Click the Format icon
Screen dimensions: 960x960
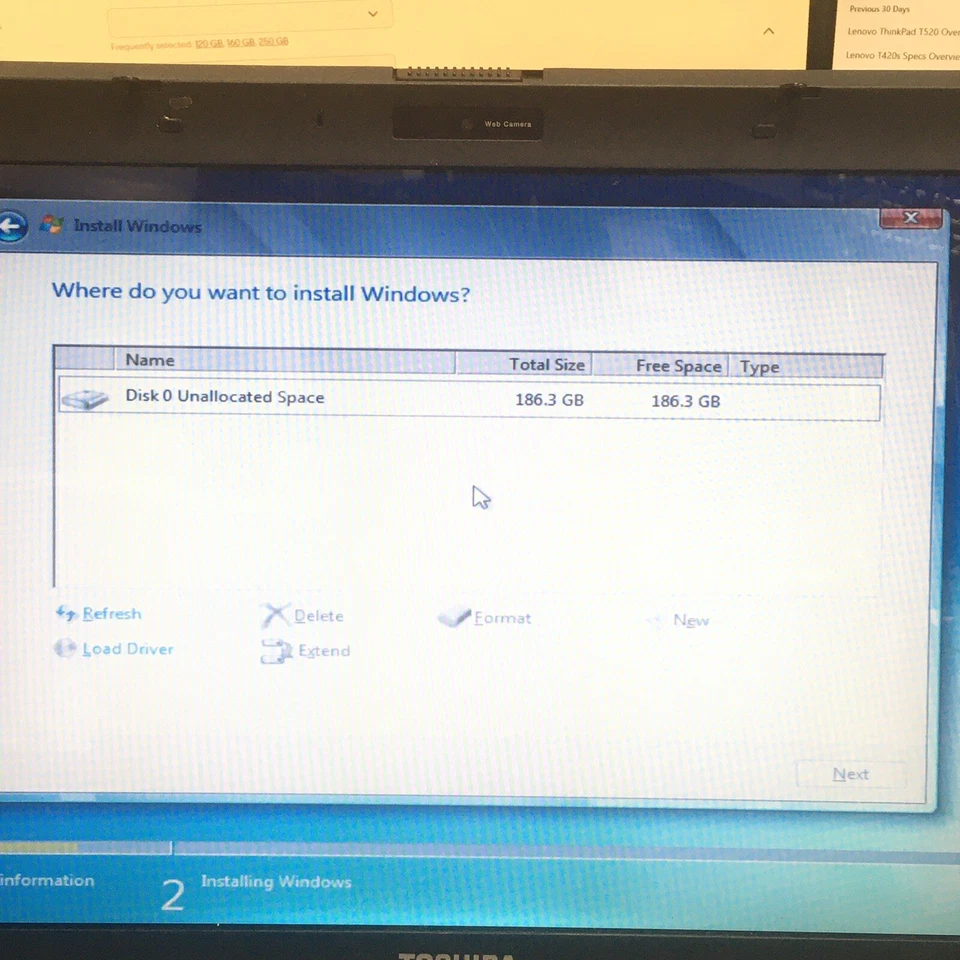pyautogui.click(x=455, y=617)
